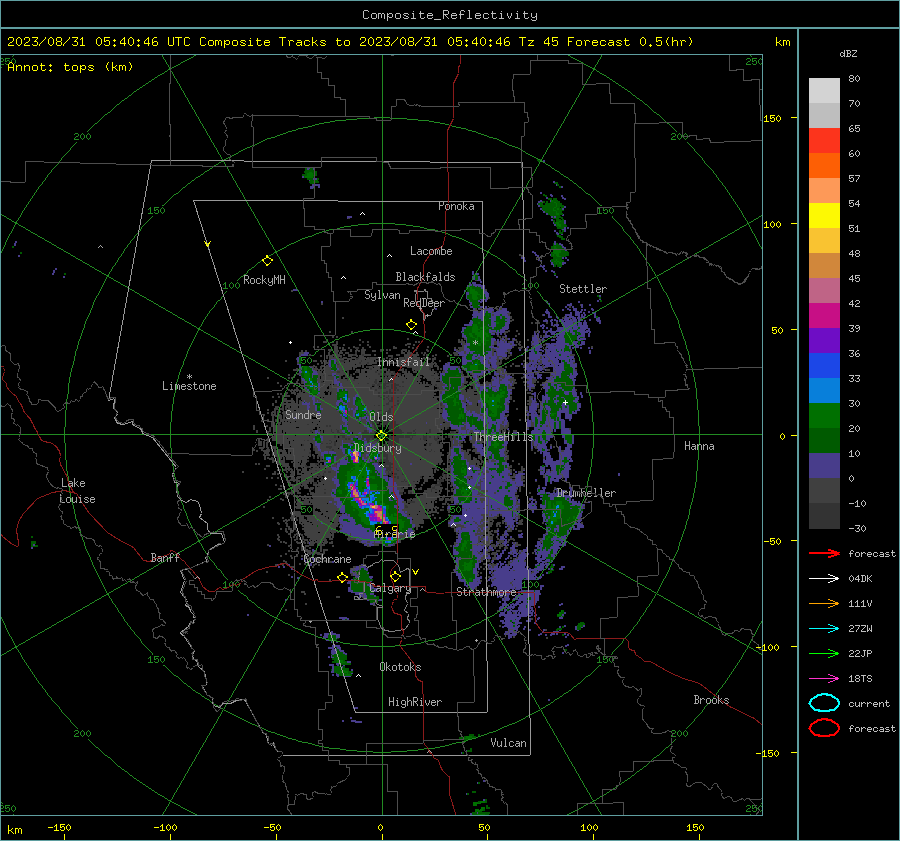Click the 'Forecast 0.5(hr)' header text
Image resolution: width=900 pixels, height=841 pixels.
(x=630, y=42)
